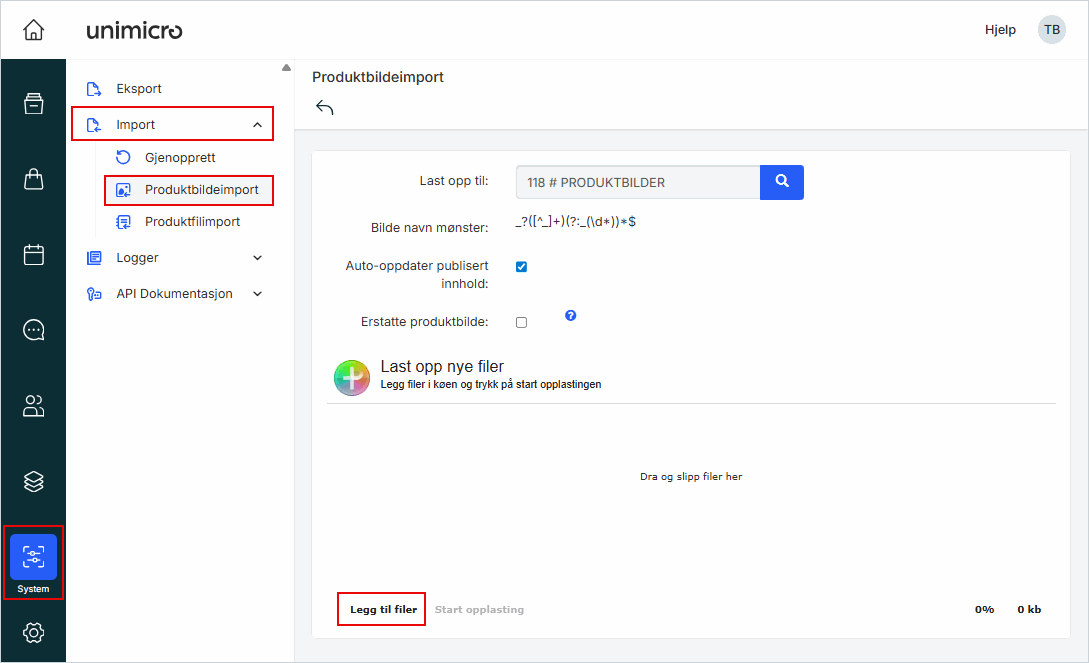Click the back arrow under Produktbildeimport
Screen dimensions: 1089x663
(x=324, y=108)
